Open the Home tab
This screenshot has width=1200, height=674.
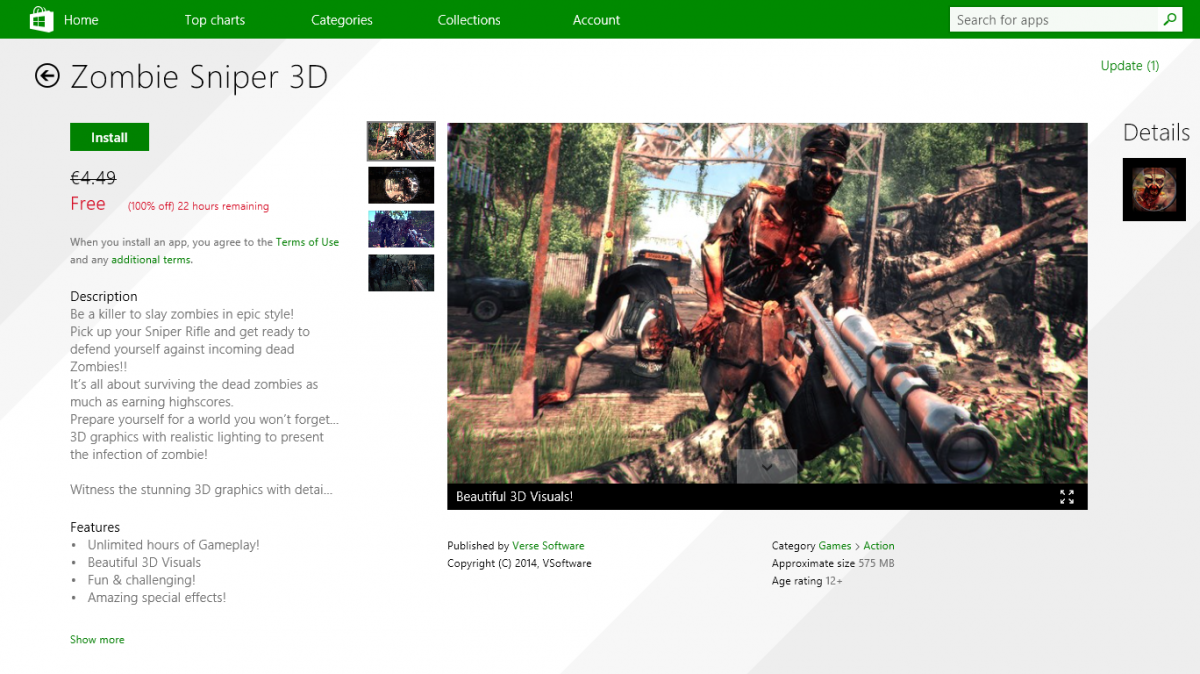click(x=81, y=20)
